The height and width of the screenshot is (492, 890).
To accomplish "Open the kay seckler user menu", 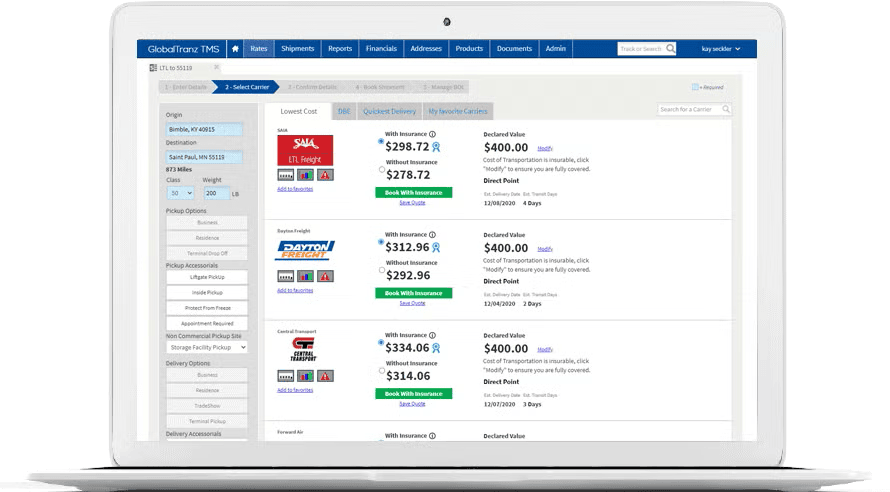I will tap(720, 49).
